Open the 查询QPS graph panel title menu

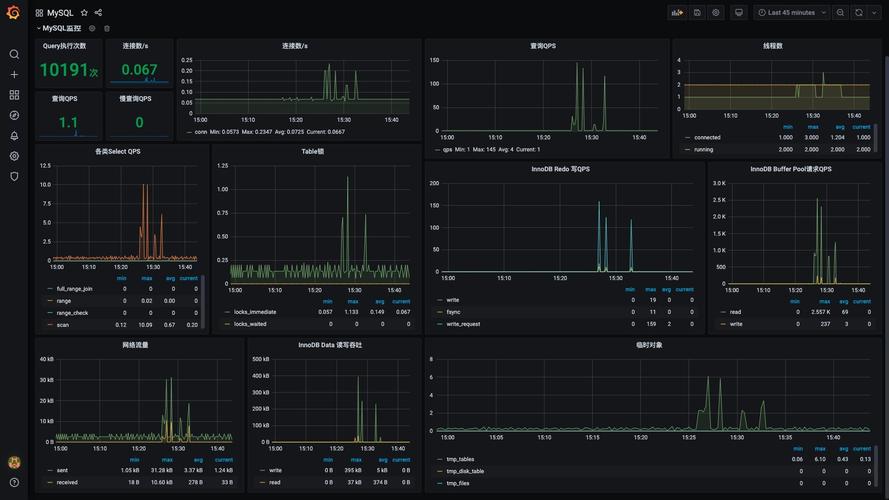tap(543, 46)
